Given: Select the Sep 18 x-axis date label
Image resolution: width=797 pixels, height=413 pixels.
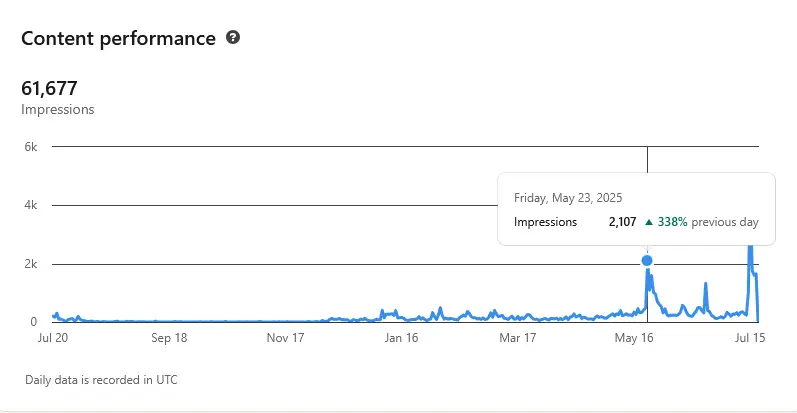Looking at the screenshot, I should 169,338.
